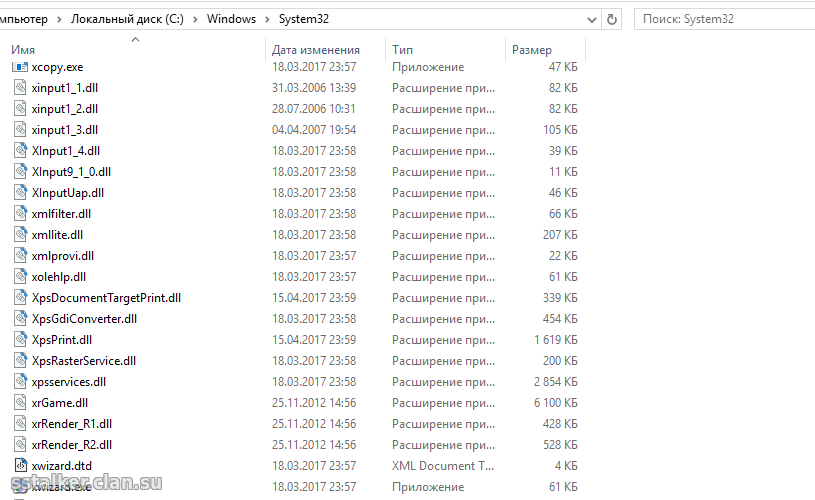Go to Локальный диск (C:) breadcrumb

[x=127, y=19]
